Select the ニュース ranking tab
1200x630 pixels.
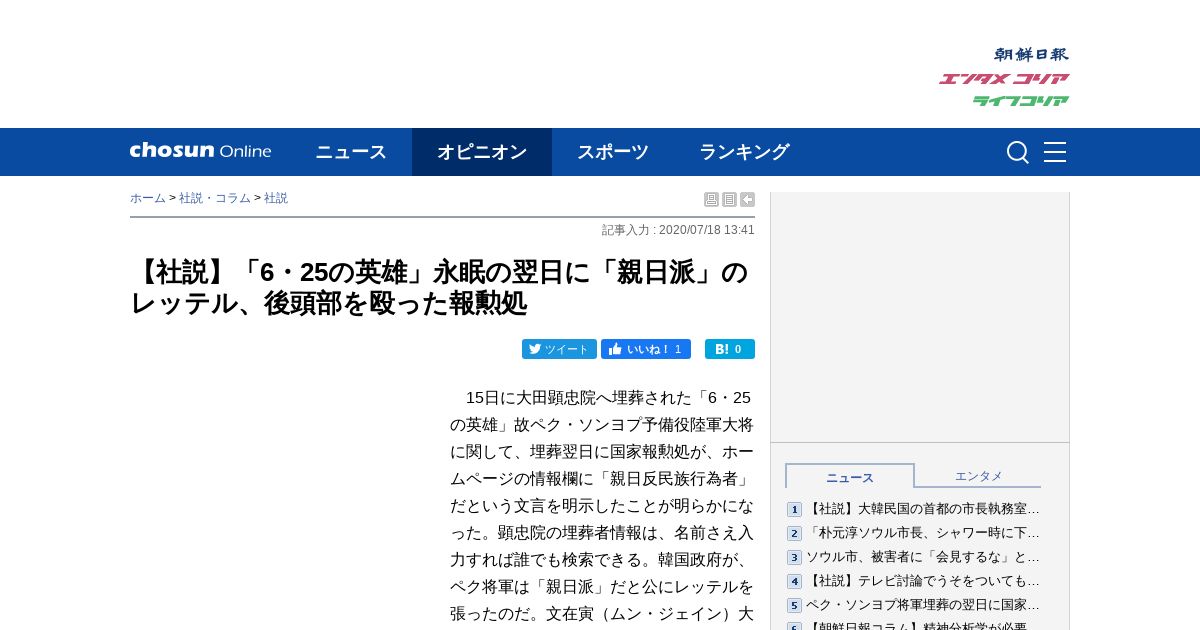(850, 477)
